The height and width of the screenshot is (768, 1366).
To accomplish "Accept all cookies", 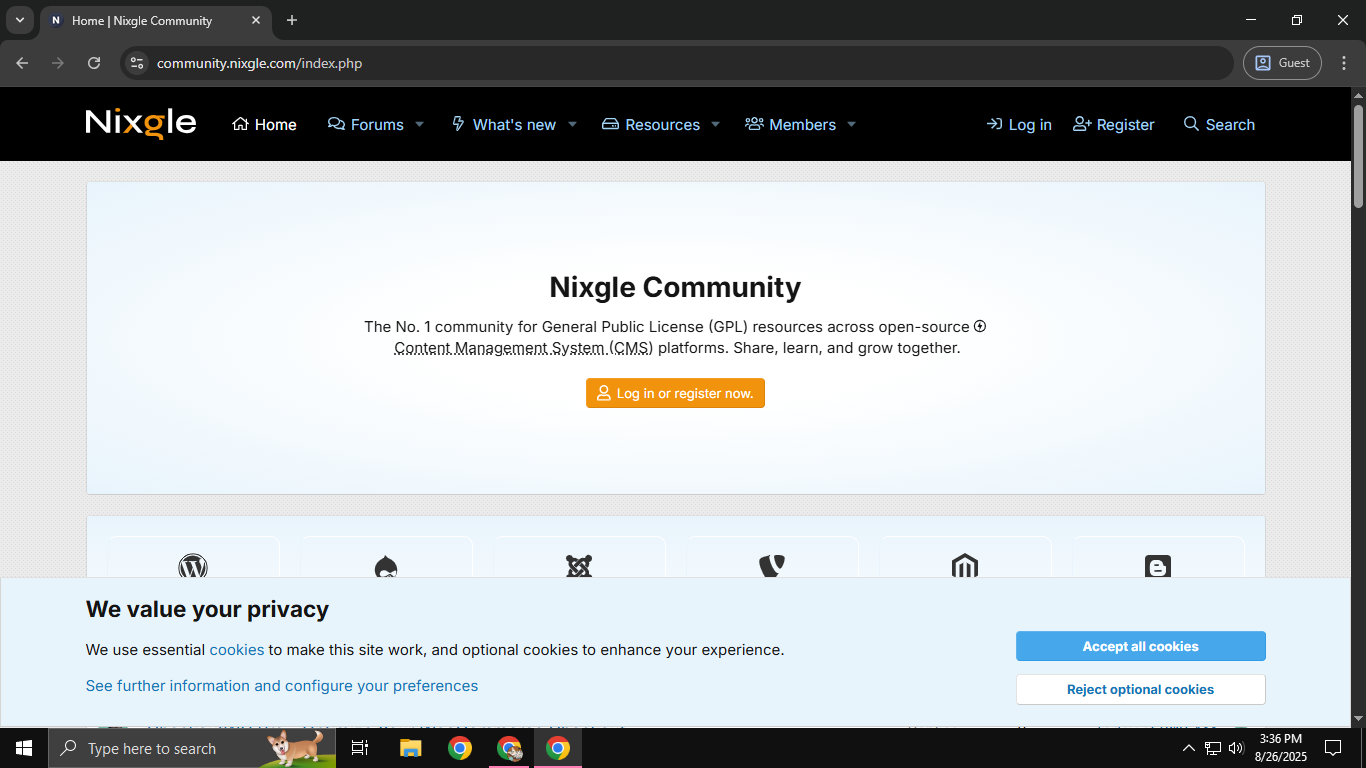I will 1141,646.
